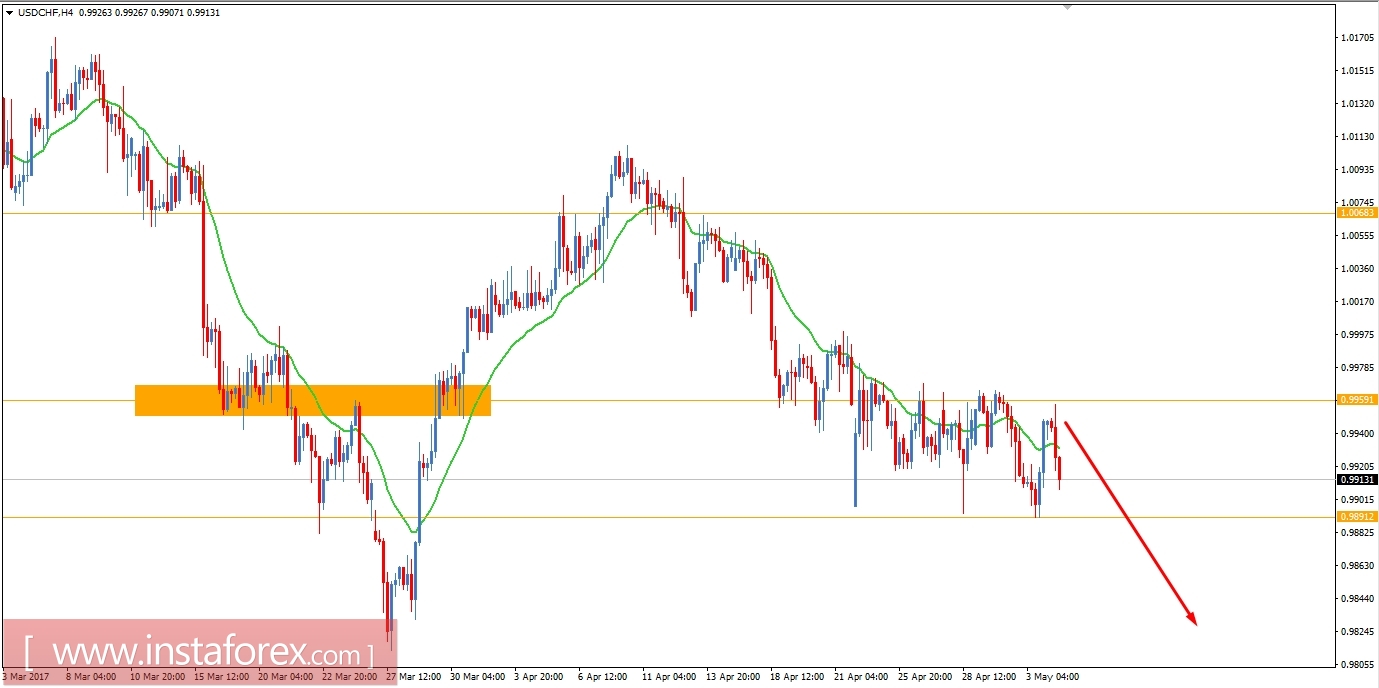This screenshot has width=1379, height=688.
Task: Select the orange 0.99591 price tag
Action: point(1357,400)
